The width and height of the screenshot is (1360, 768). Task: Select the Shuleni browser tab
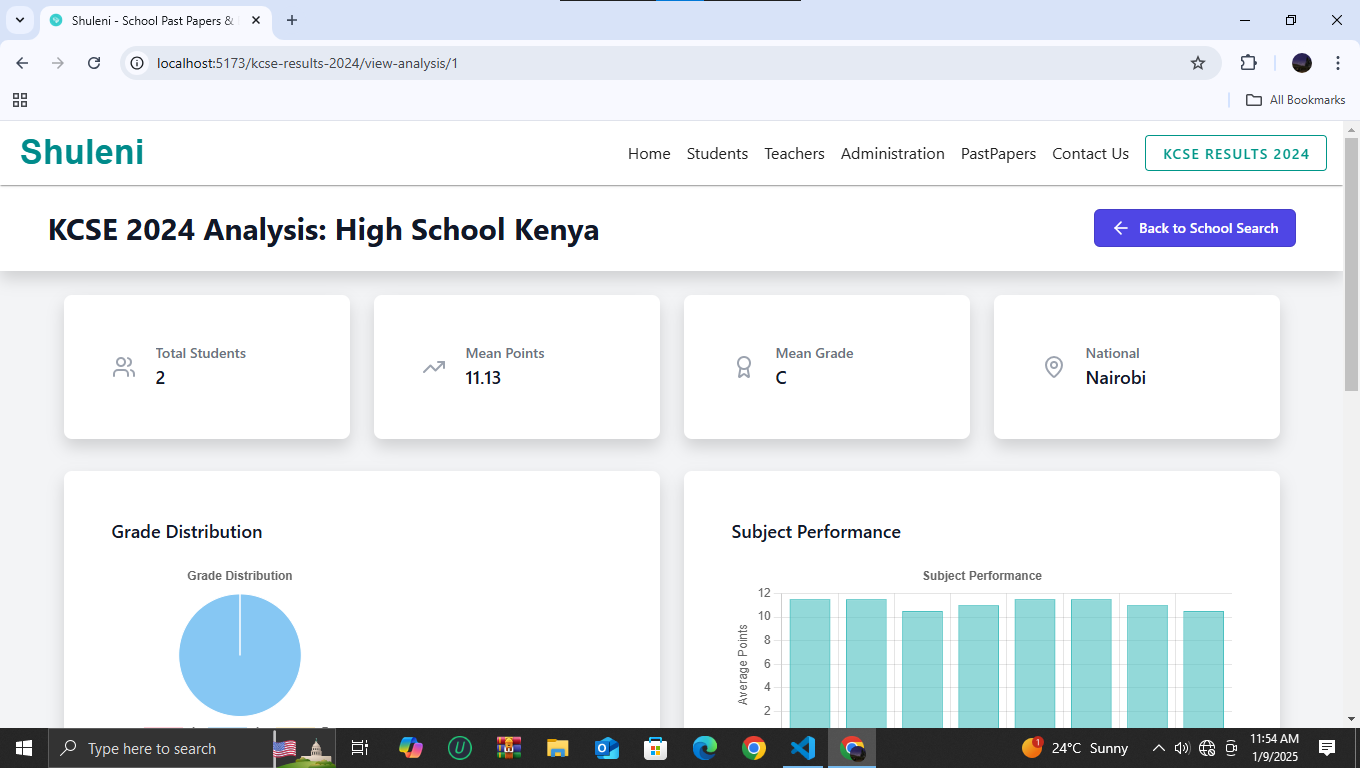click(155, 20)
